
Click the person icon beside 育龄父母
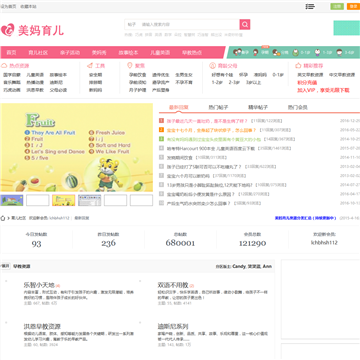point(212,66)
